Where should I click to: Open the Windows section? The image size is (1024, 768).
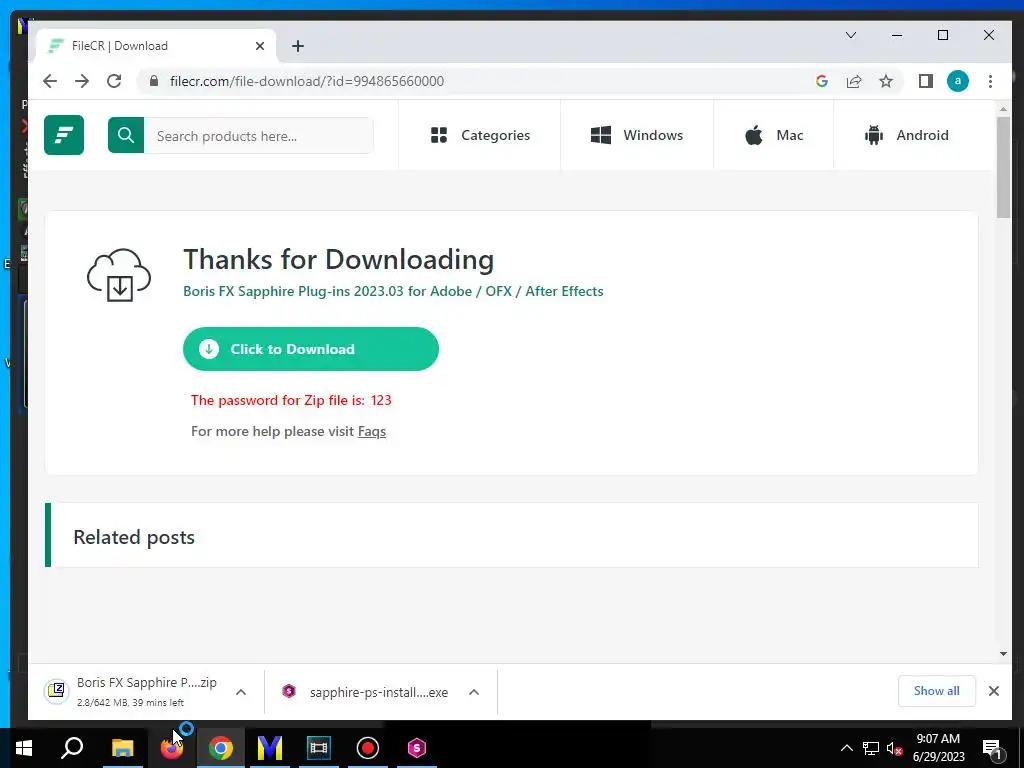pos(637,135)
